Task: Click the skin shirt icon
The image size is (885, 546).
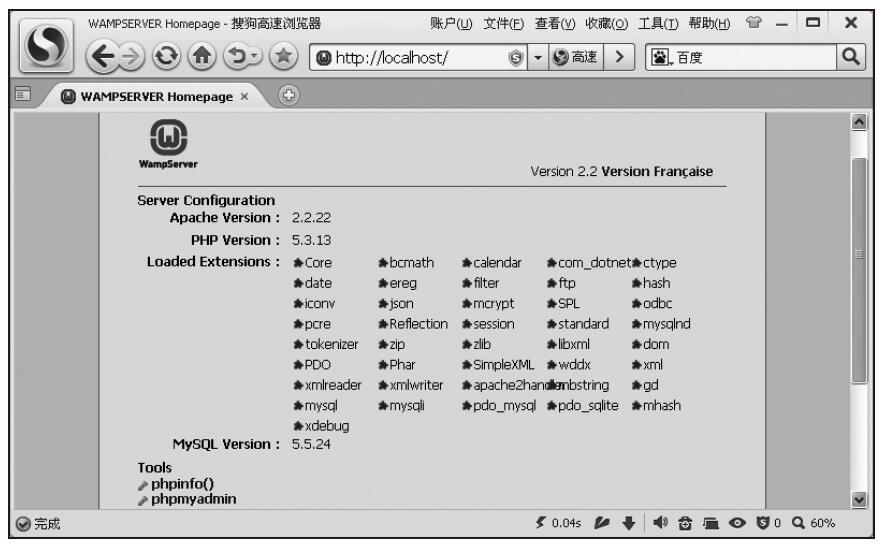Action: point(753,23)
